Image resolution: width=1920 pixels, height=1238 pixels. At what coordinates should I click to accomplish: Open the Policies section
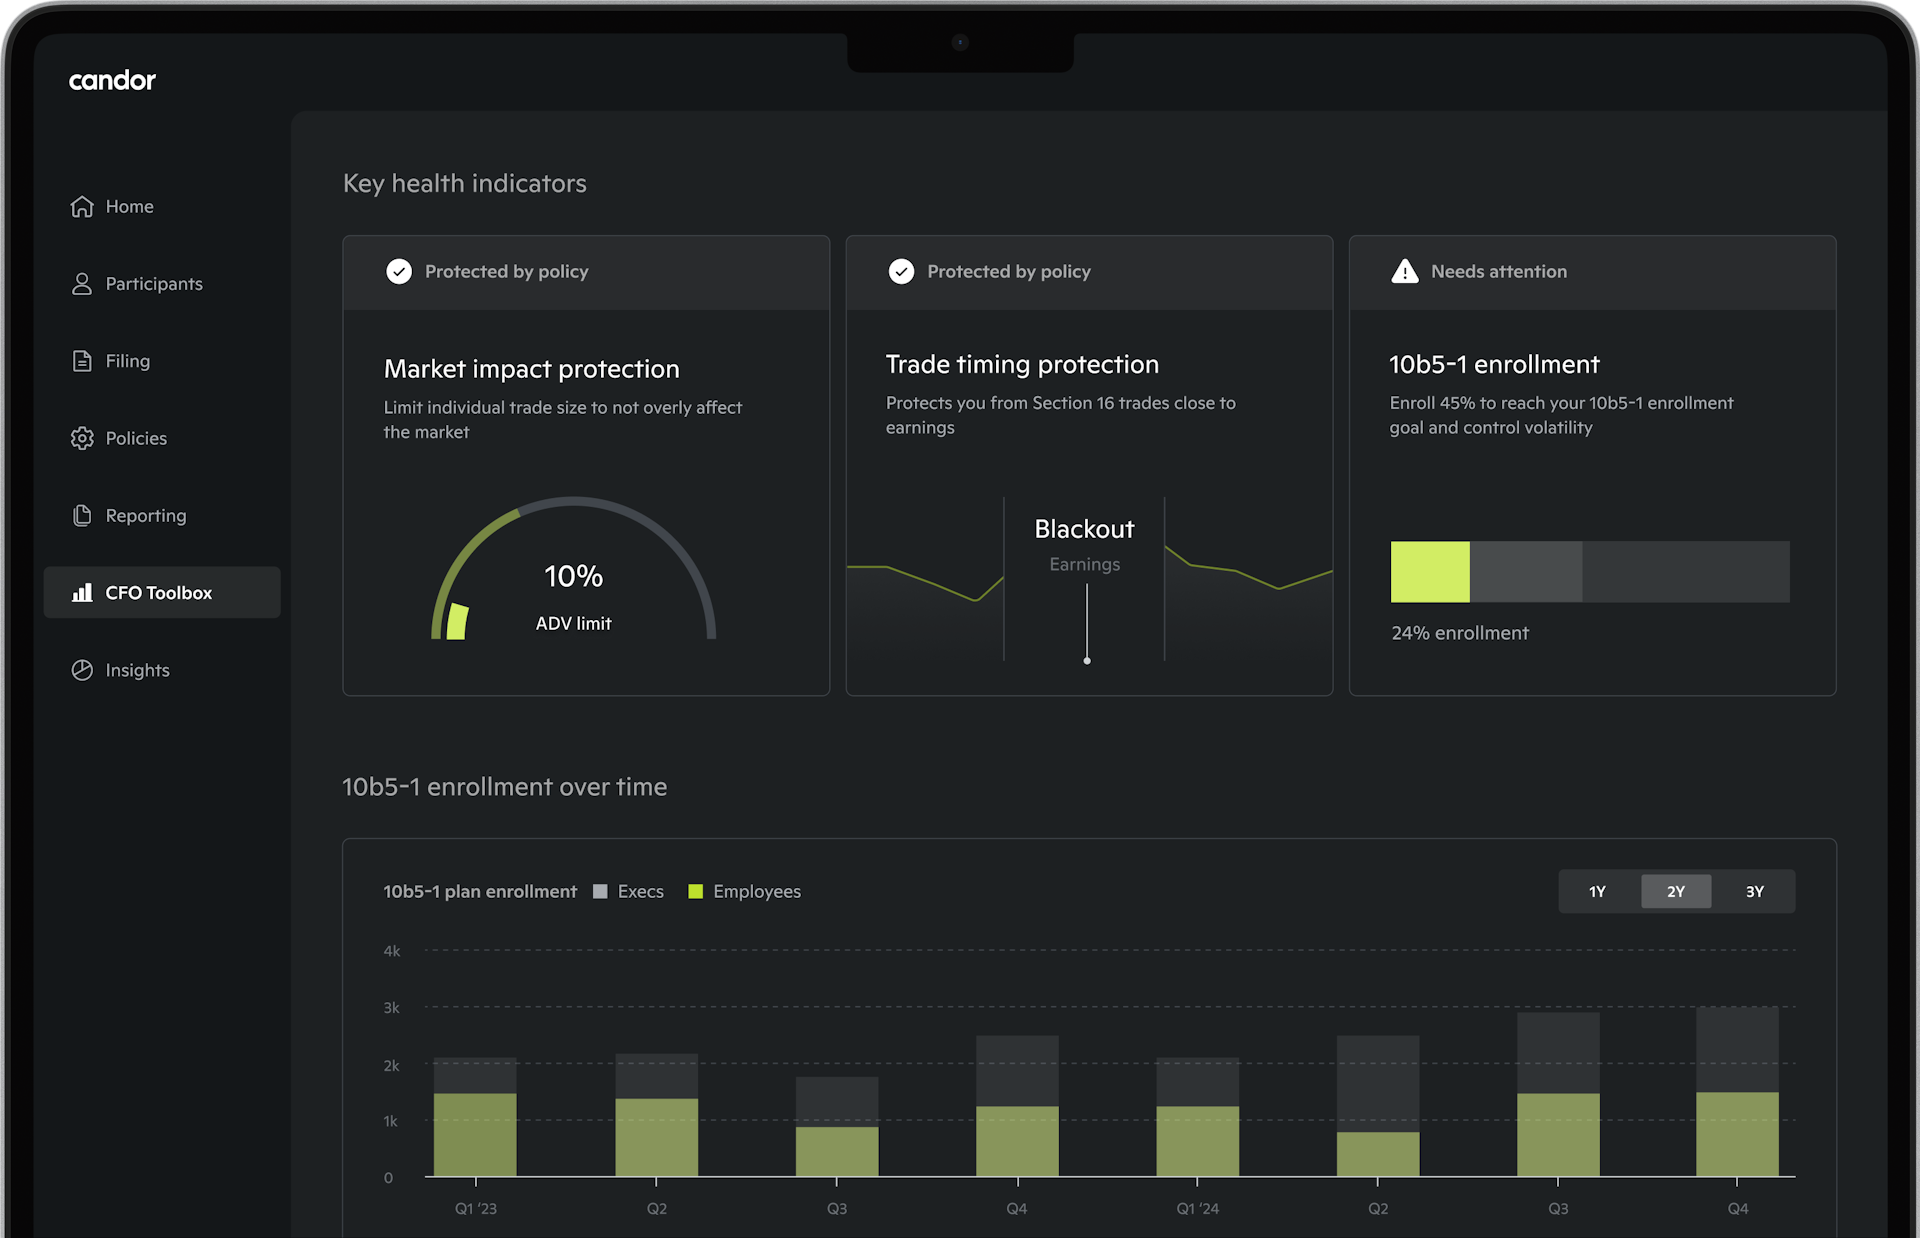click(x=162, y=438)
